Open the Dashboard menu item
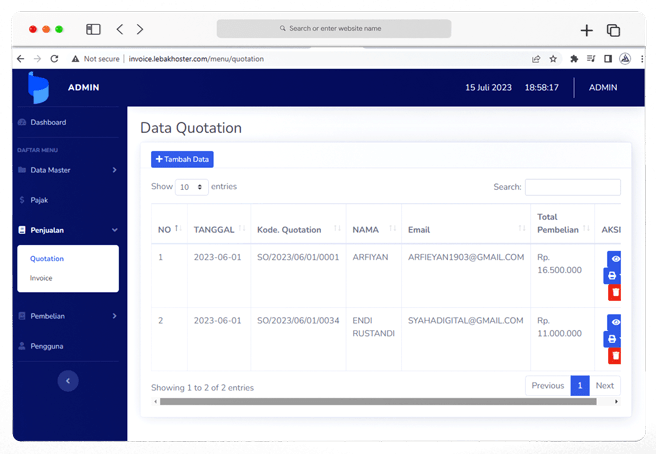 (48, 122)
